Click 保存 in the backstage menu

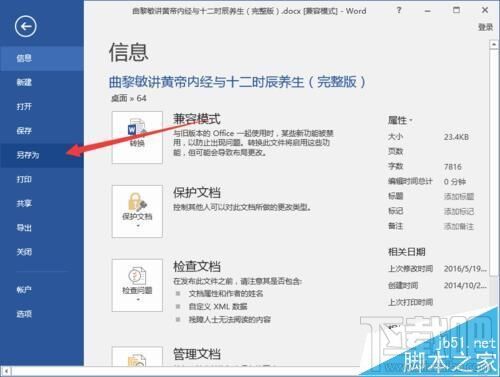pos(42,131)
